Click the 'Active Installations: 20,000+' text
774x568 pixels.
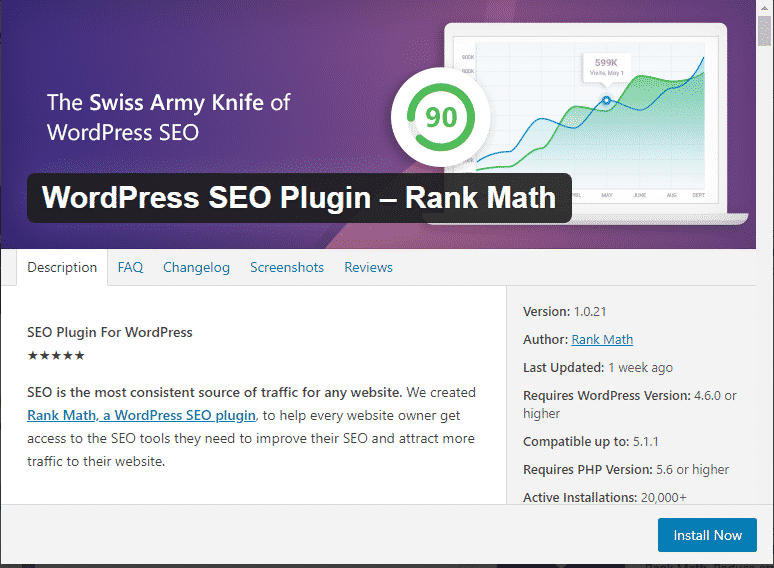click(x=605, y=497)
